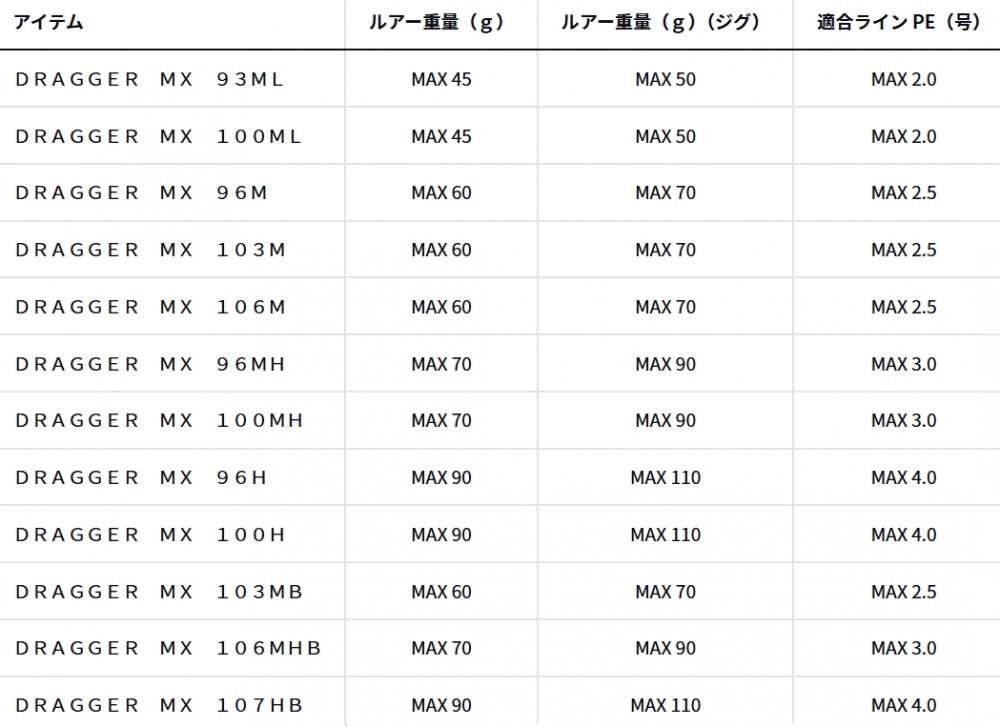Select the DRAGGER MX 100H item name

[151, 535]
